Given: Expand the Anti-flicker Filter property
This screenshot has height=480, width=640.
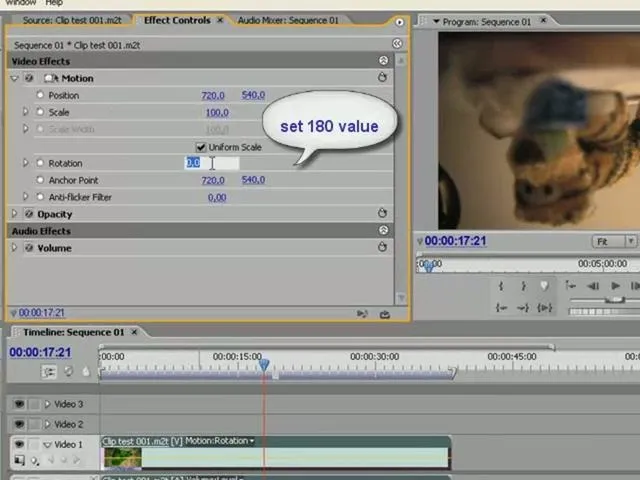Looking at the screenshot, I should (25, 197).
